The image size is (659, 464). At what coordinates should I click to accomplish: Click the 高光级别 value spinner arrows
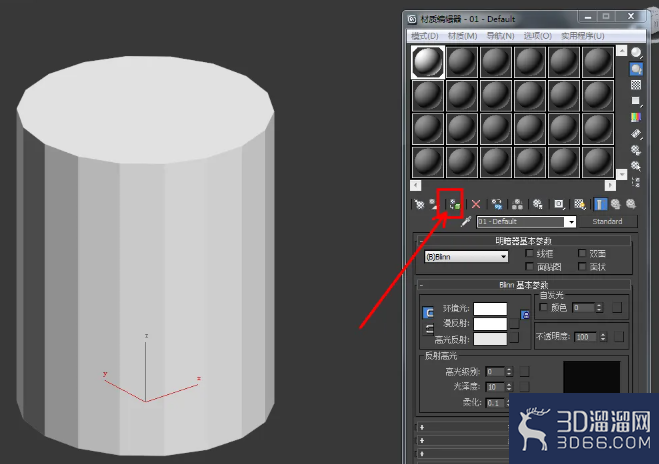click(x=509, y=372)
